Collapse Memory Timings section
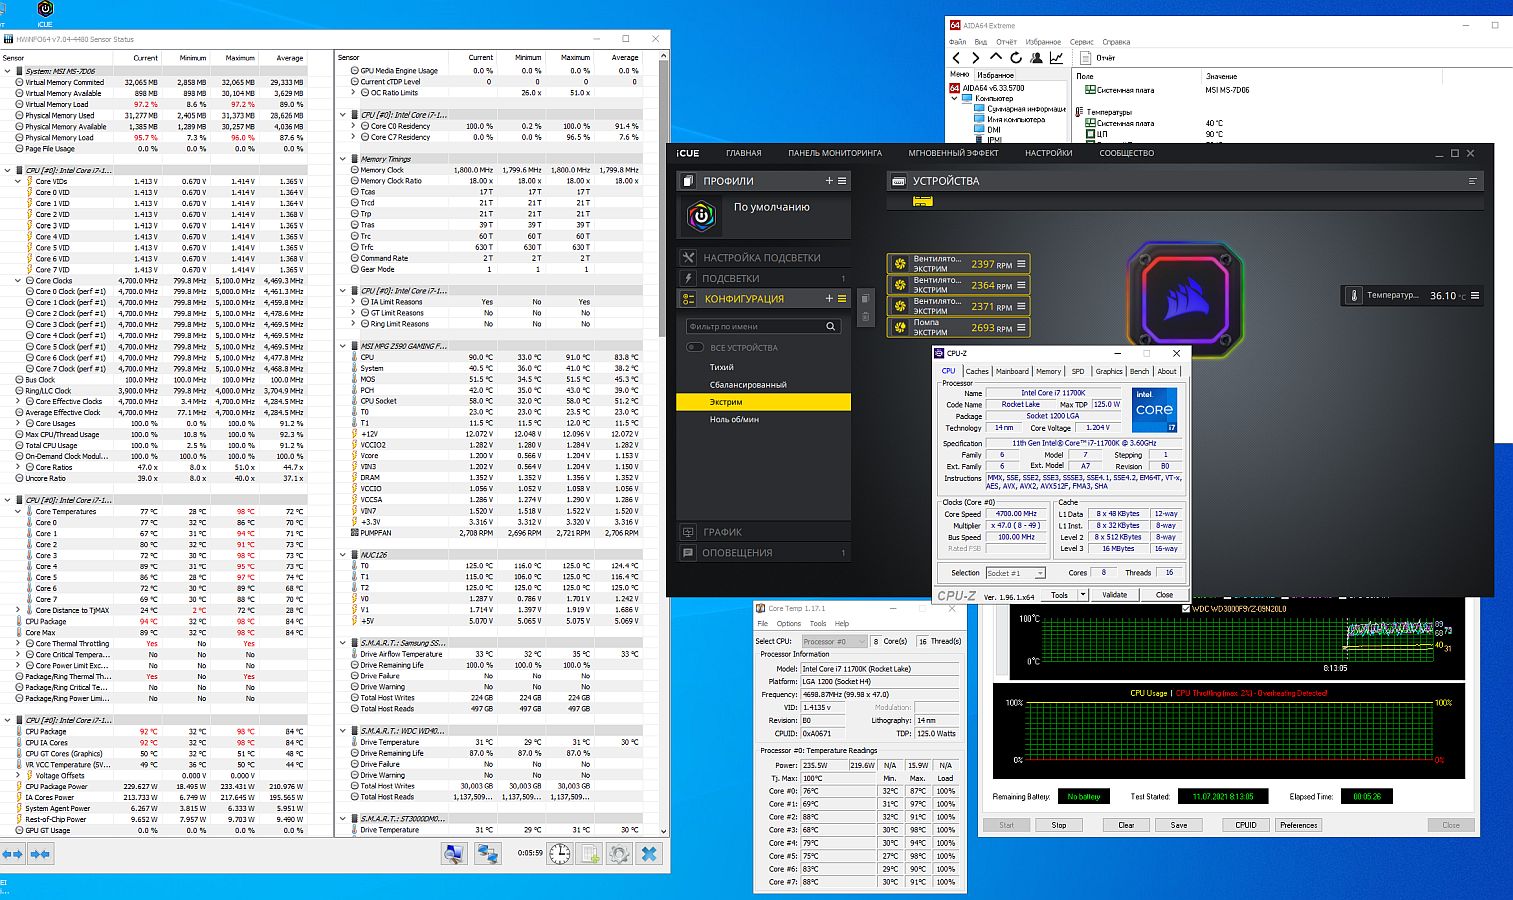Image resolution: width=1513 pixels, height=900 pixels. click(x=343, y=159)
